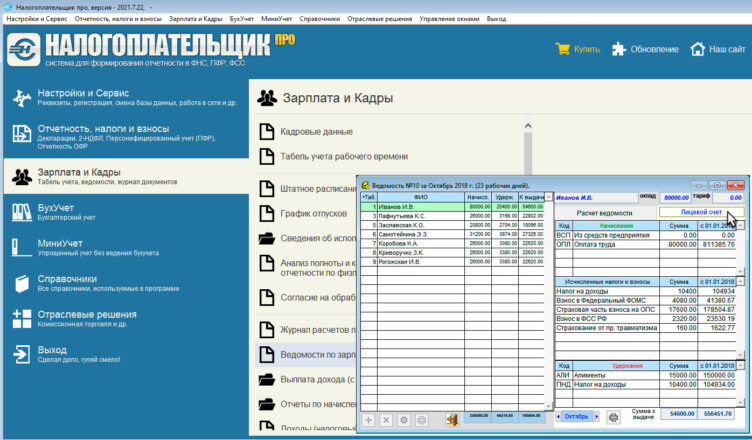Open Отраслевые решения menu
The height and width of the screenshot is (440, 752).
(379, 19)
